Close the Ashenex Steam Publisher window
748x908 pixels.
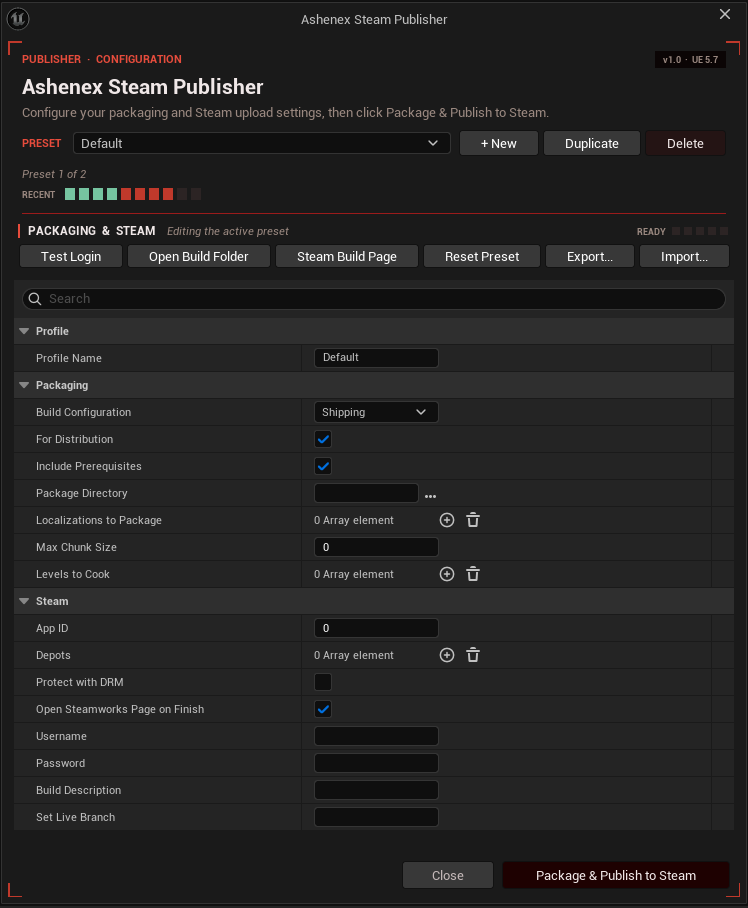click(725, 14)
